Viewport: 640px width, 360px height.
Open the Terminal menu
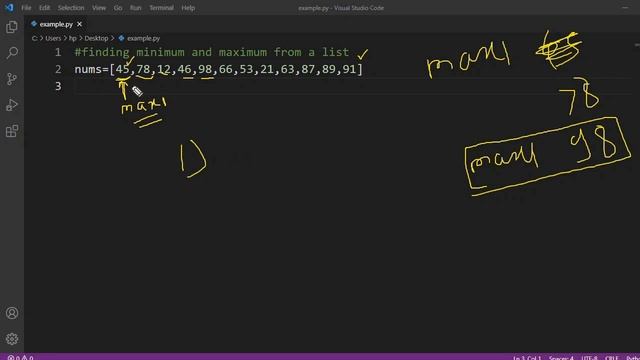coord(161,8)
